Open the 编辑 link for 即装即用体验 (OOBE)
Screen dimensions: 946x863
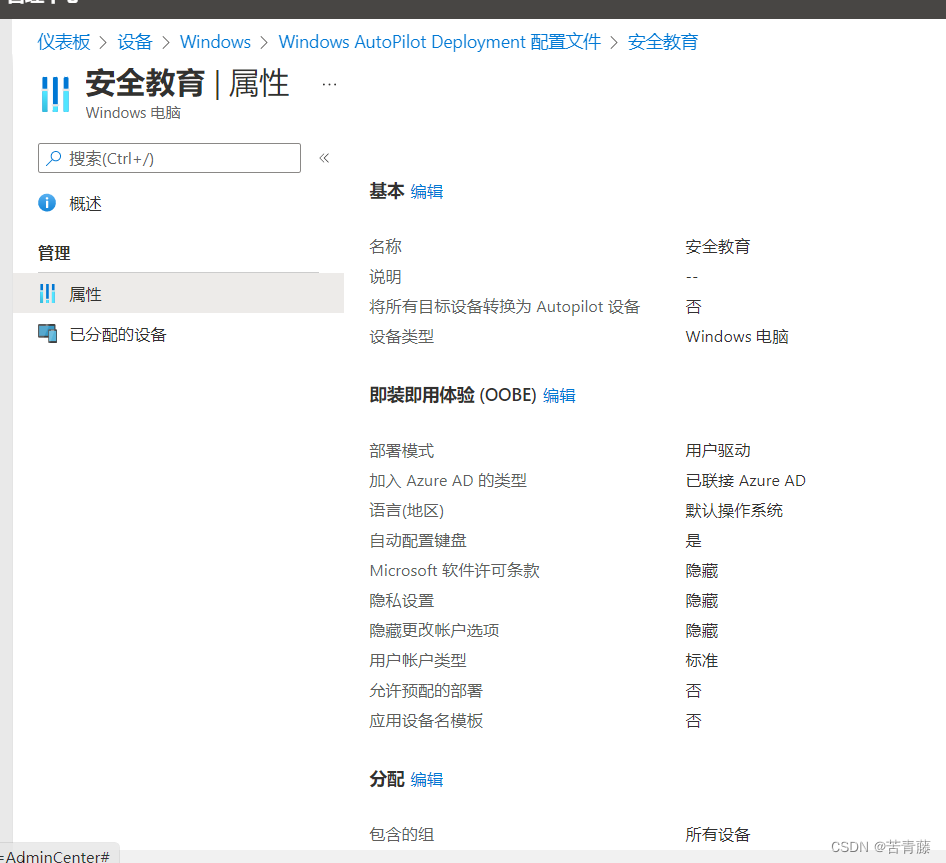point(559,396)
